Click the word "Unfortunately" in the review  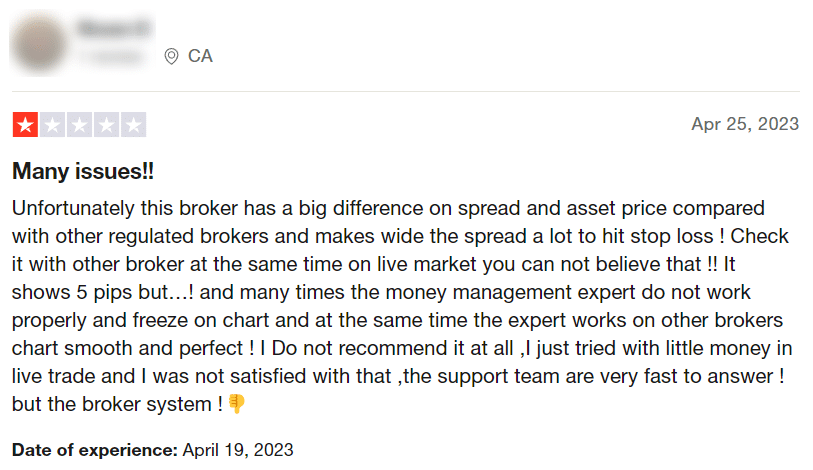point(73,209)
